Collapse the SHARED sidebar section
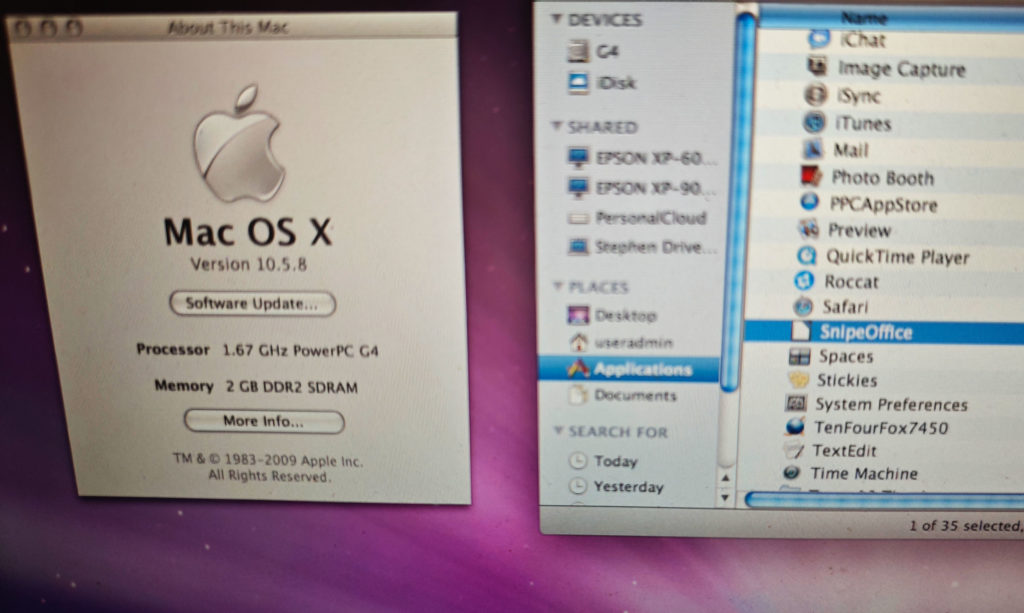1024x613 pixels. [x=556, y=127]
